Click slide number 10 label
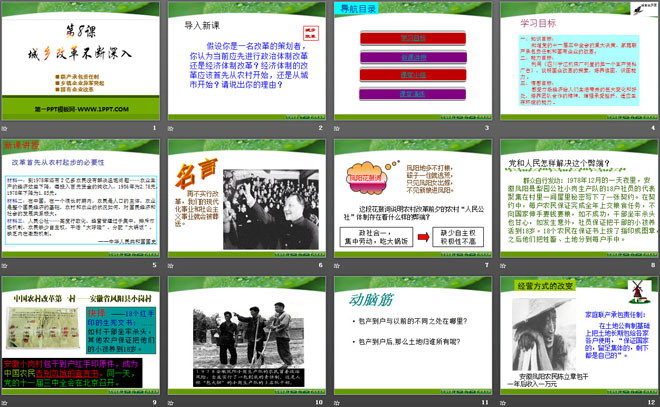 (x=319, y=403)
